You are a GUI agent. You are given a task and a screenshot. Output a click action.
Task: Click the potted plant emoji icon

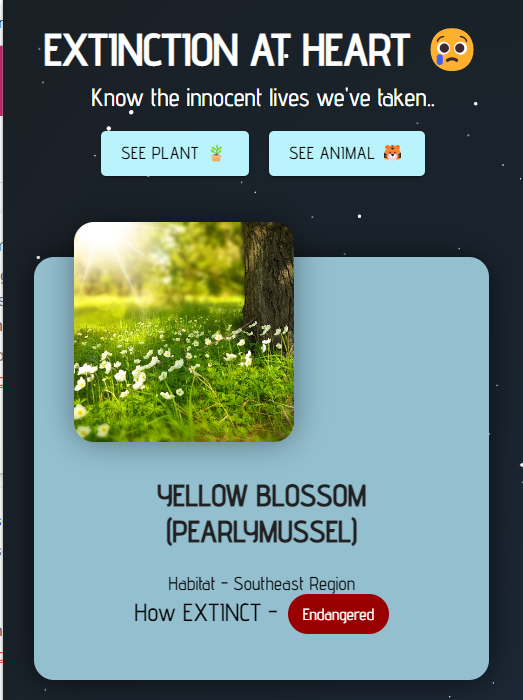(x=216, y=153)
